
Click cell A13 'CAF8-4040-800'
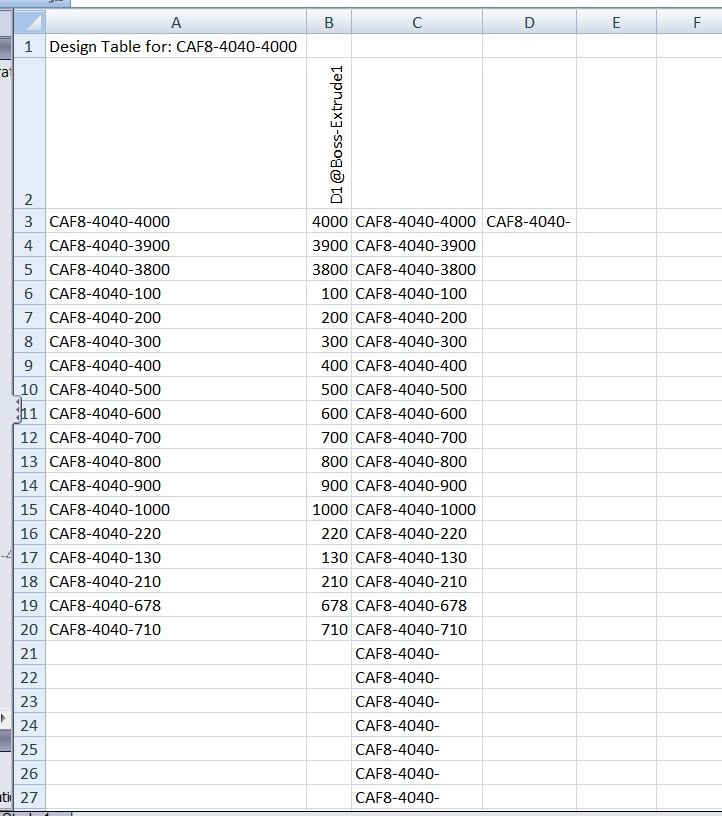(176, 461)
